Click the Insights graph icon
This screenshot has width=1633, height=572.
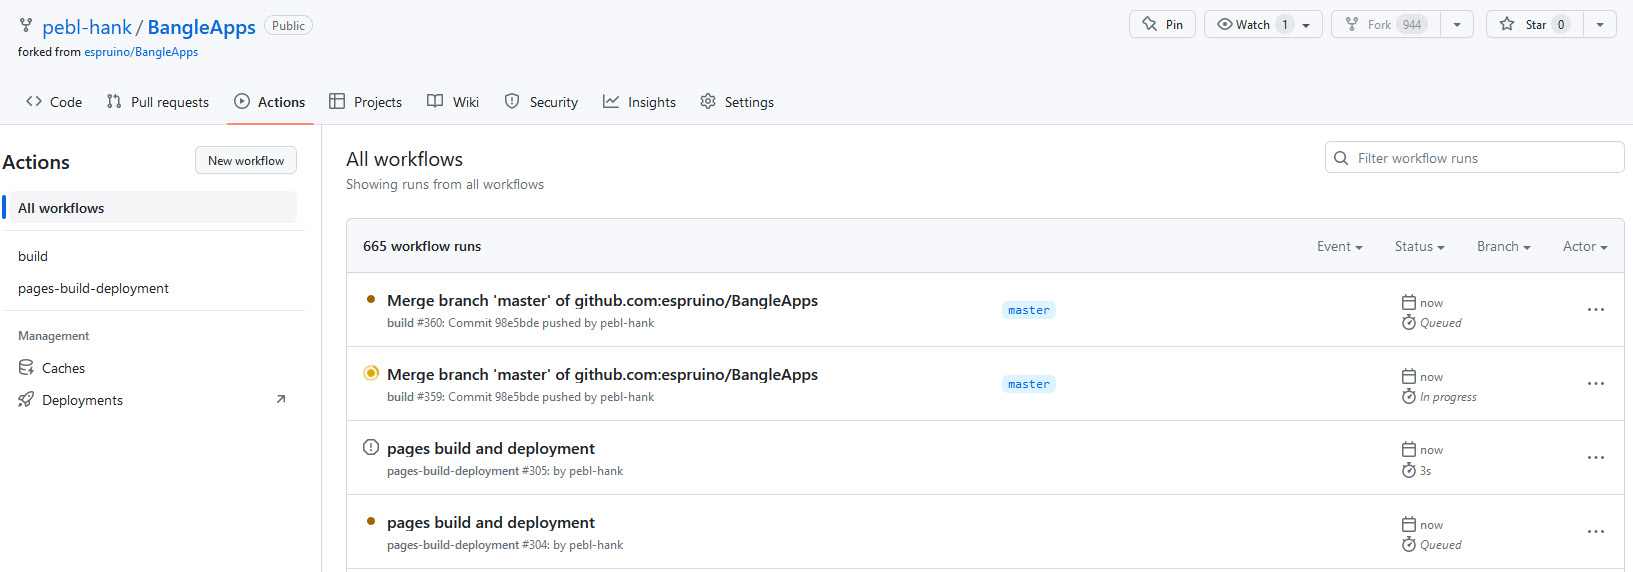pyautogui.click(x=611, y=101)
